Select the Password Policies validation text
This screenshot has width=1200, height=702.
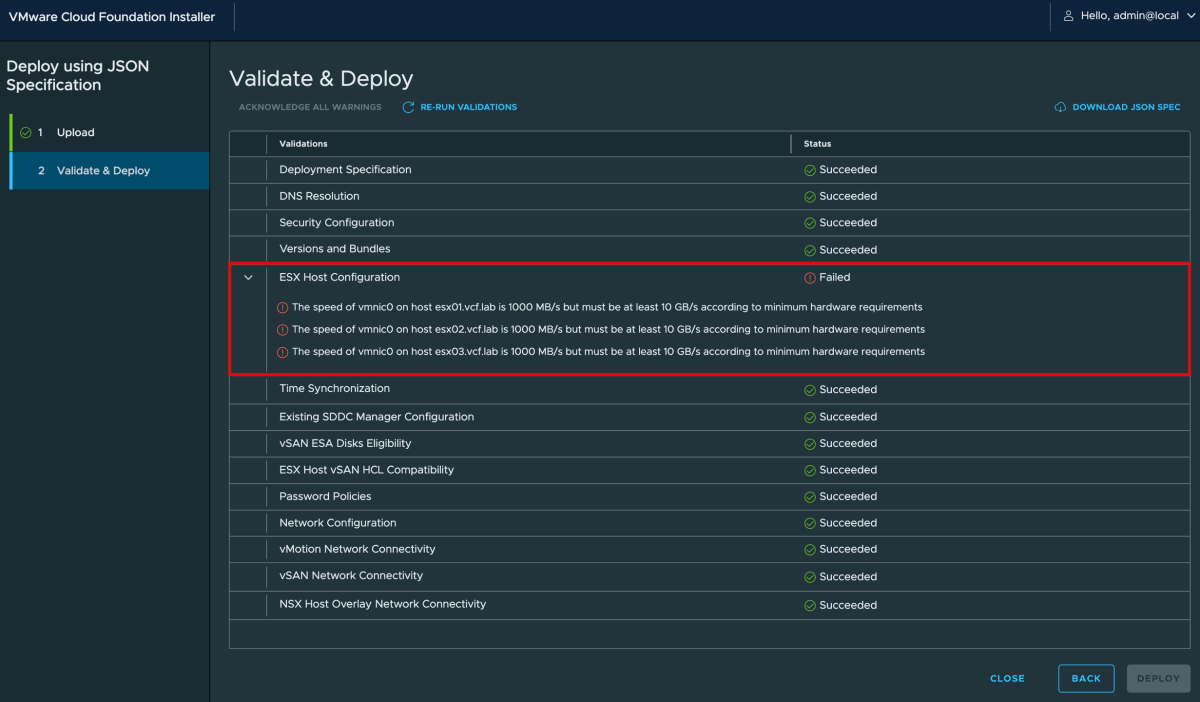(325, 496)
